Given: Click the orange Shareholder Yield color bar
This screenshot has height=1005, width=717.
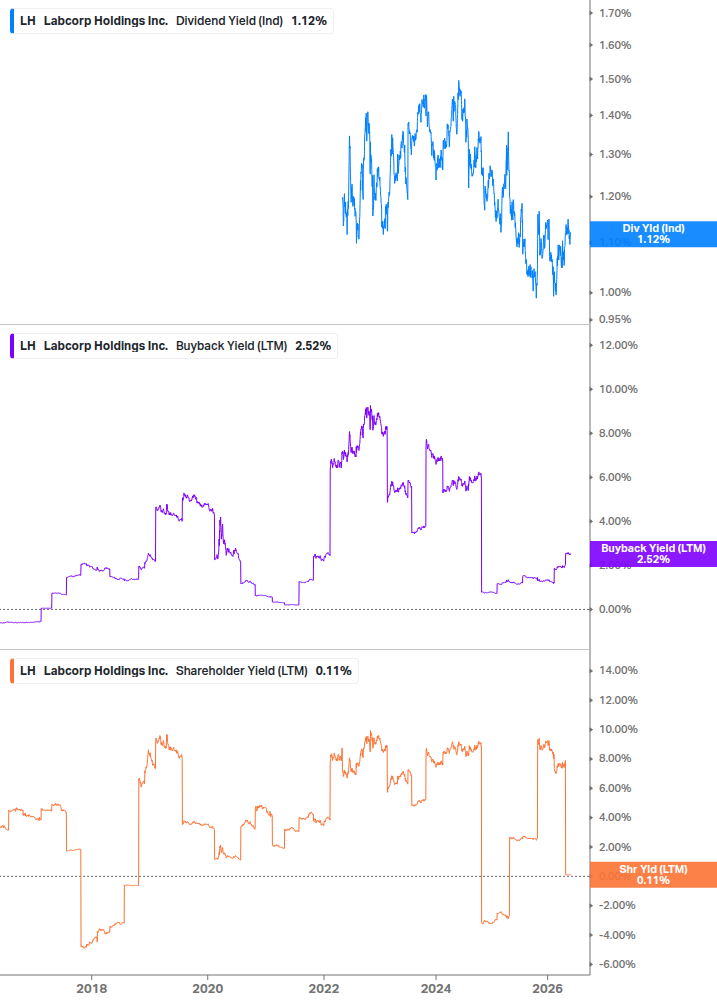Looking at the screenshot, I should (x=12, y=671).
